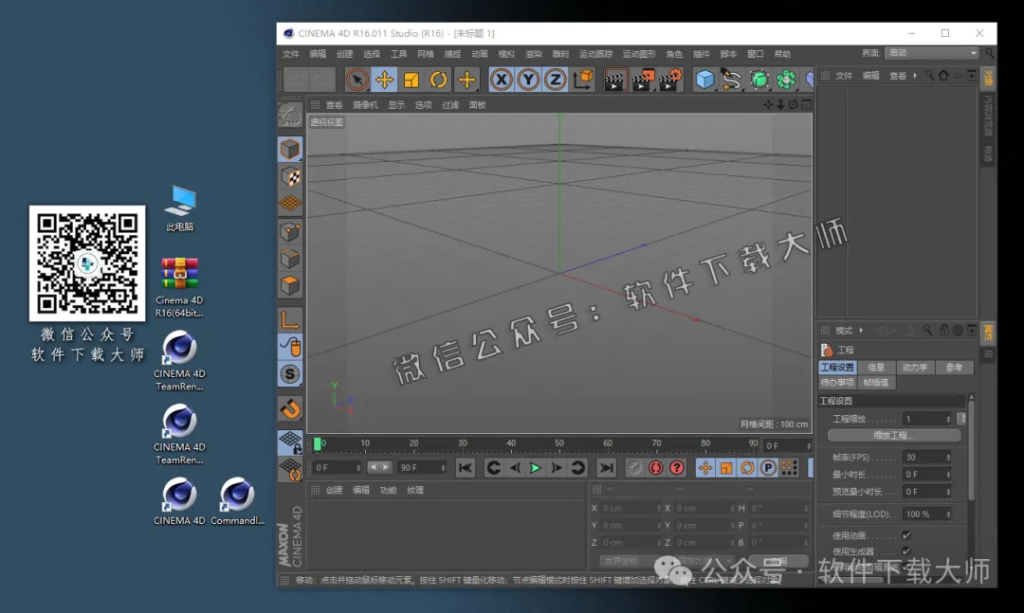Click the 缩放工程 button
1024x613 pixels.
pos(892,434)
